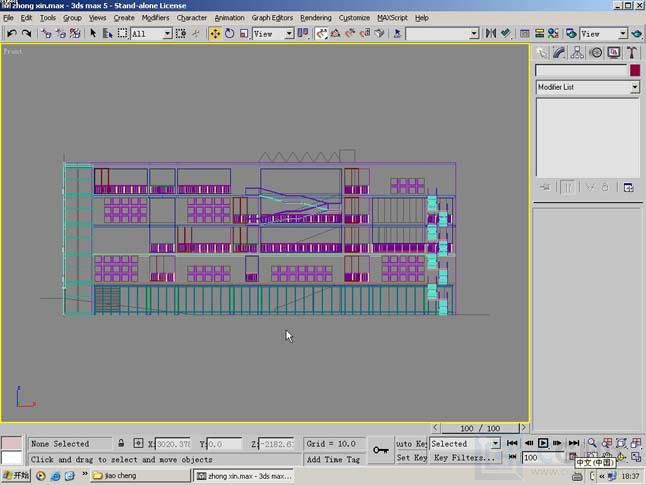Open the MAXScript menu
This screenshot has height=485, width=646.
tap(392, 18)
